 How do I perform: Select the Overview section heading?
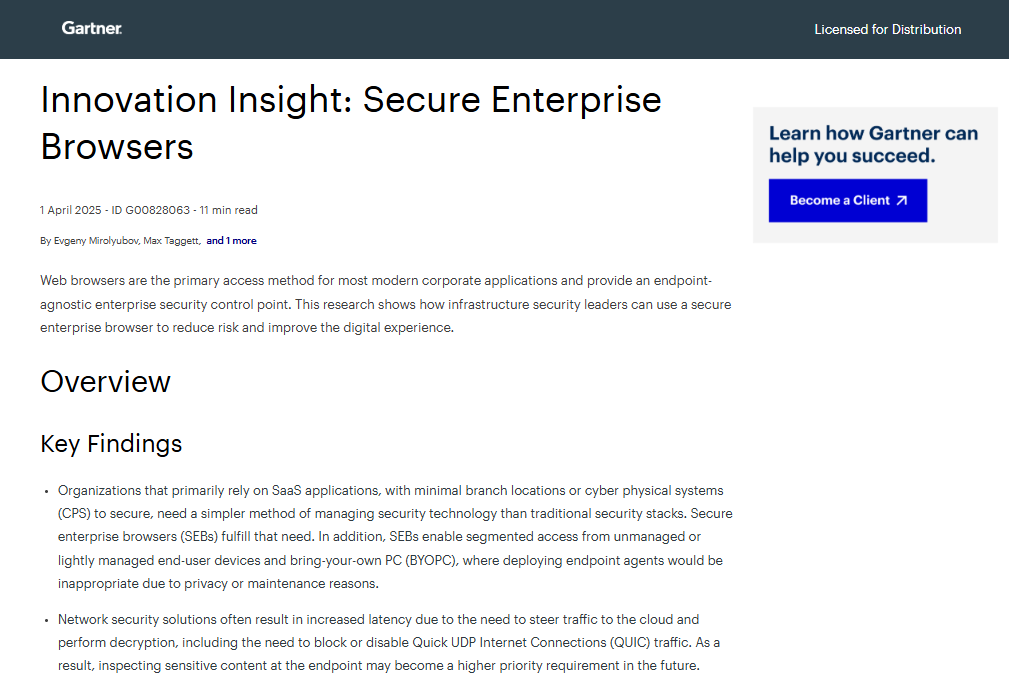(x=105, y=382)
